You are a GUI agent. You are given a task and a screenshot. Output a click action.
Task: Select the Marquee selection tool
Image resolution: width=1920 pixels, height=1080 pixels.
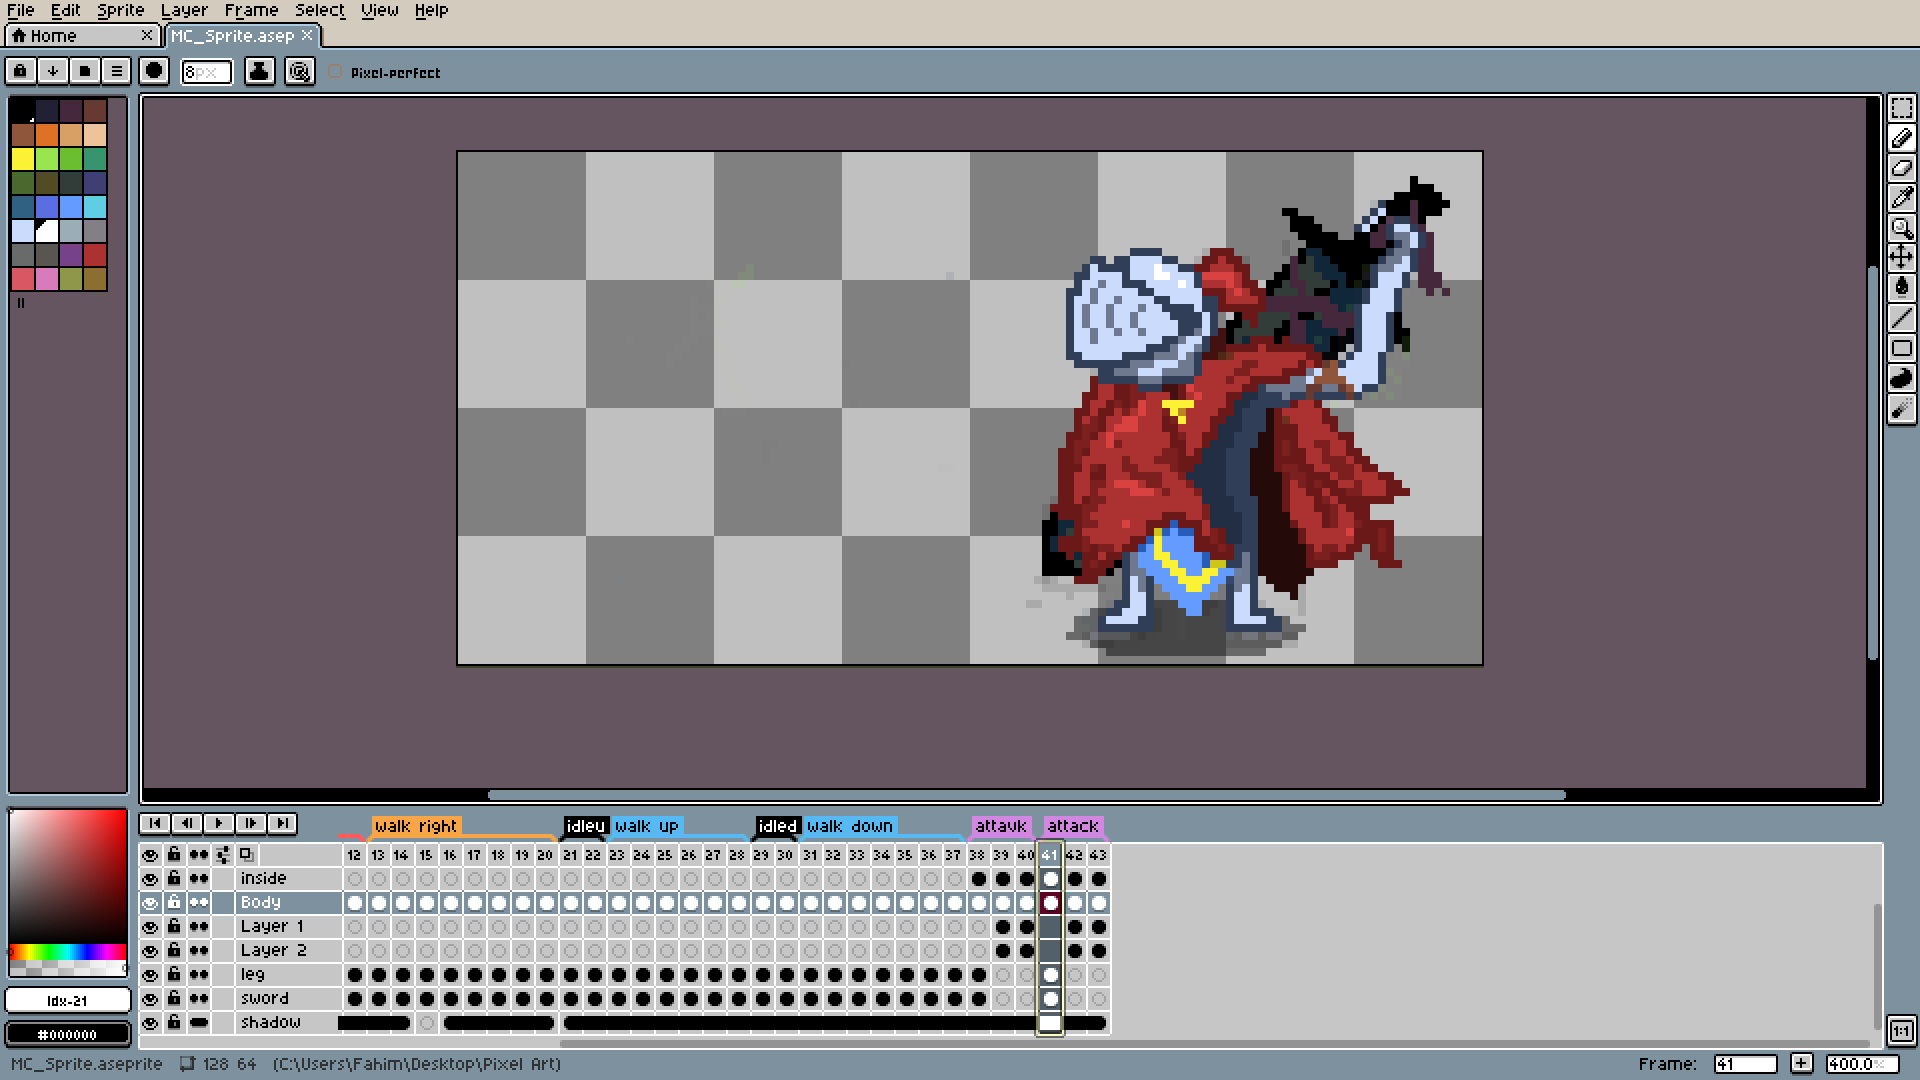click(x=1901, y=108)
